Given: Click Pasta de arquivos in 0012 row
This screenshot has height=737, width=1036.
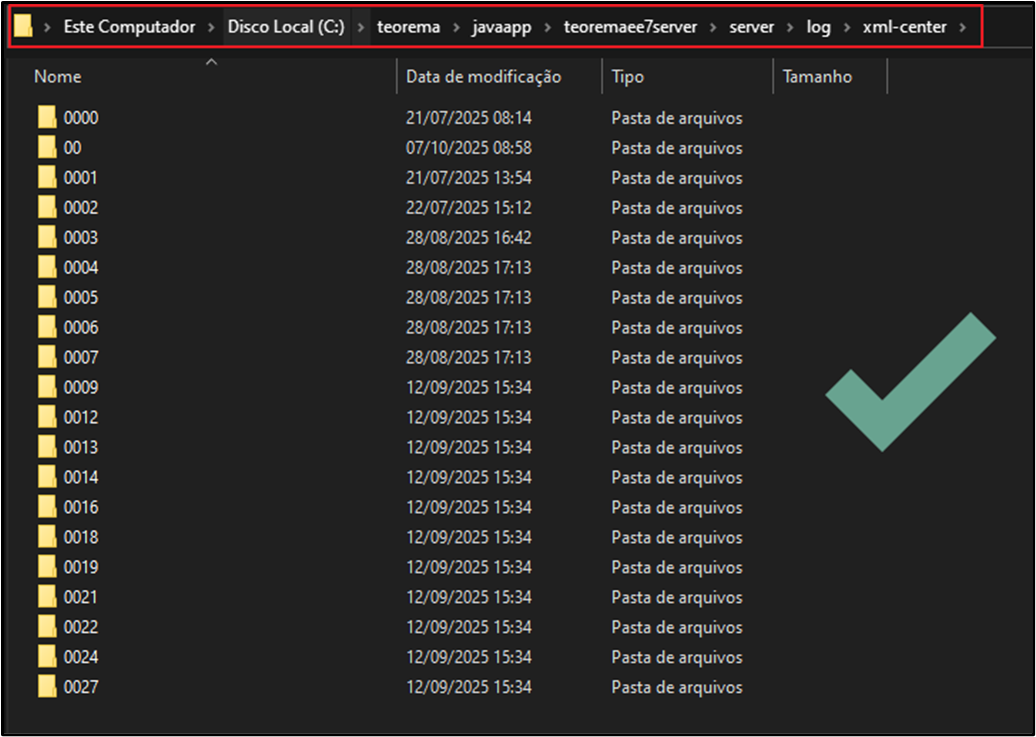Looking at the screenshot, I should tap(677, 418).
